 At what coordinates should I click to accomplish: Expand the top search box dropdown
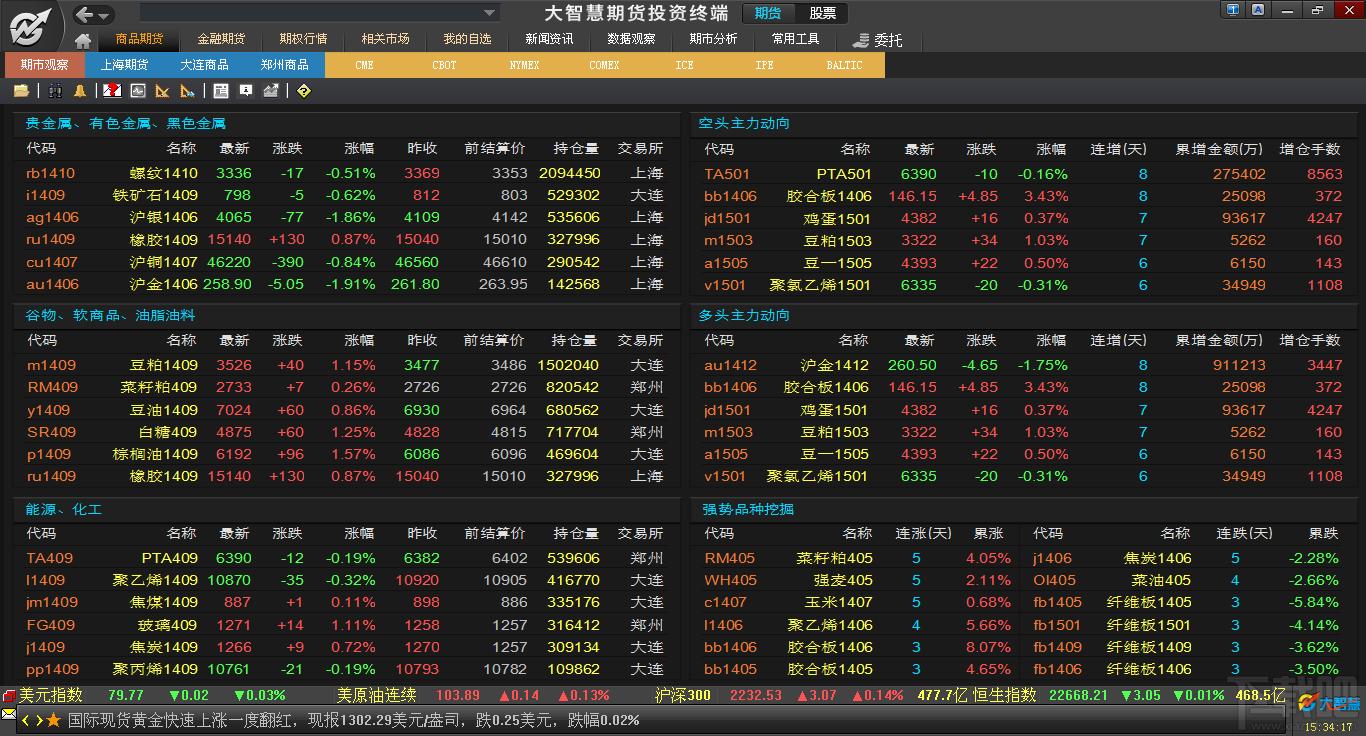(490, 13)
